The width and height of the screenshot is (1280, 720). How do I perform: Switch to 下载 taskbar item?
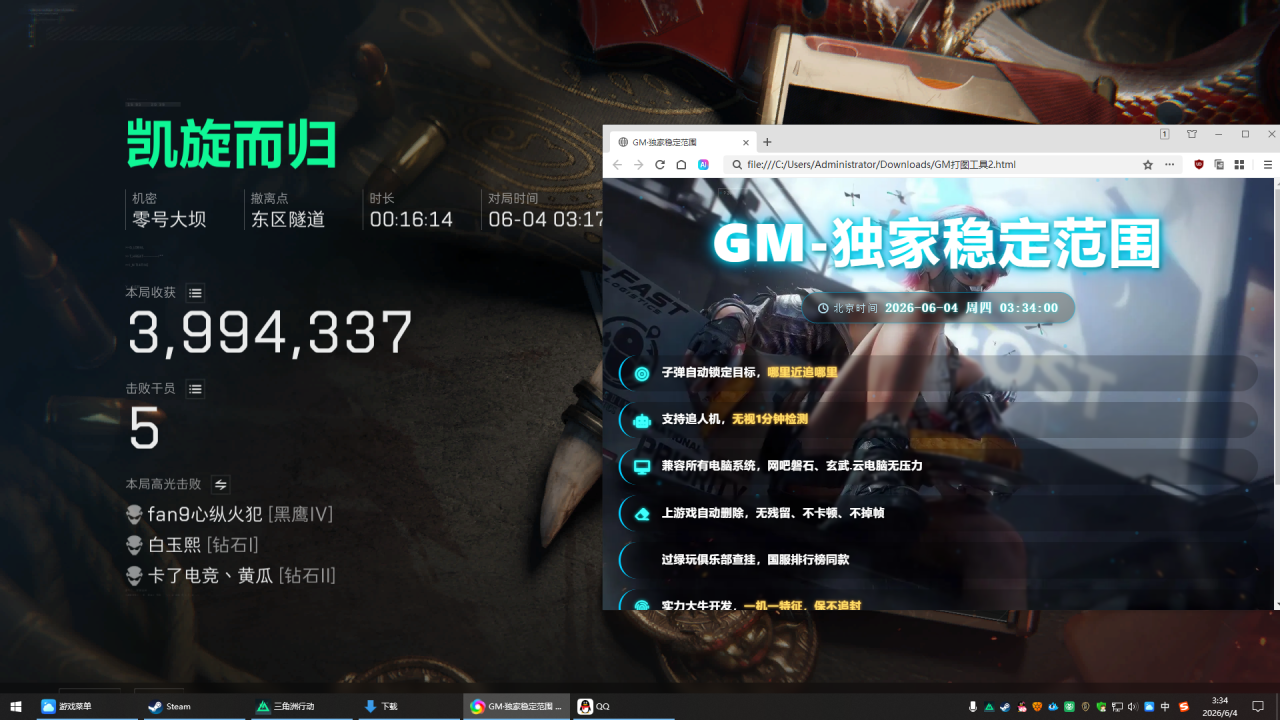[410, 706]
